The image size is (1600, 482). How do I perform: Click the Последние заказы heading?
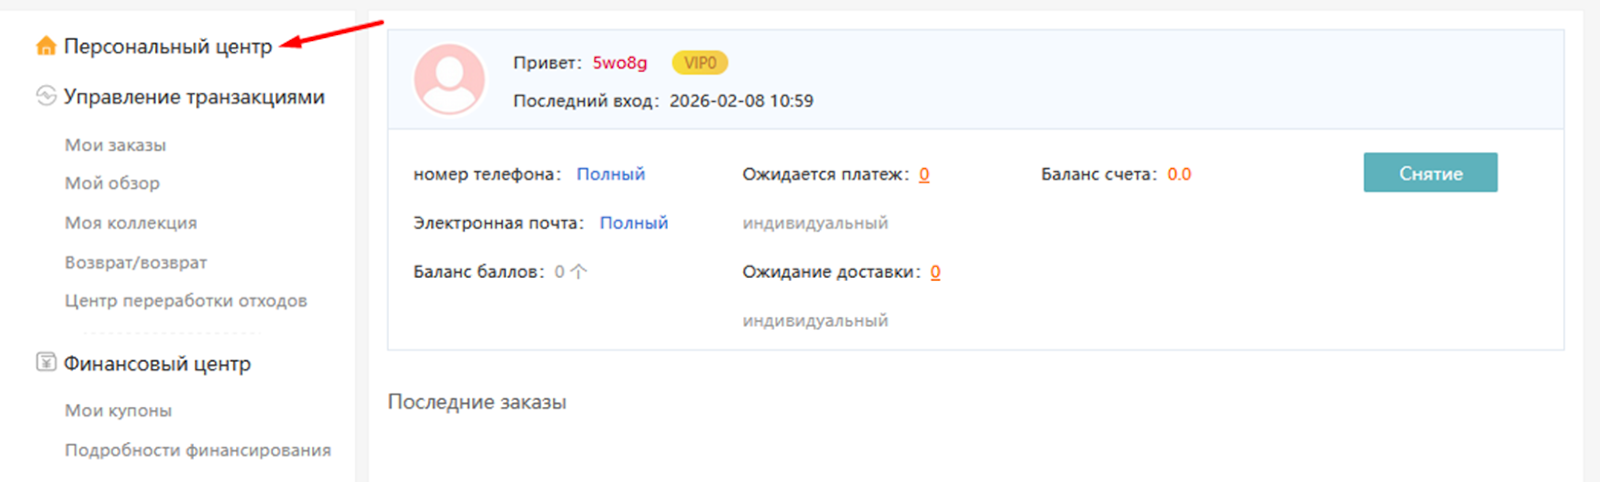point(477,402)
